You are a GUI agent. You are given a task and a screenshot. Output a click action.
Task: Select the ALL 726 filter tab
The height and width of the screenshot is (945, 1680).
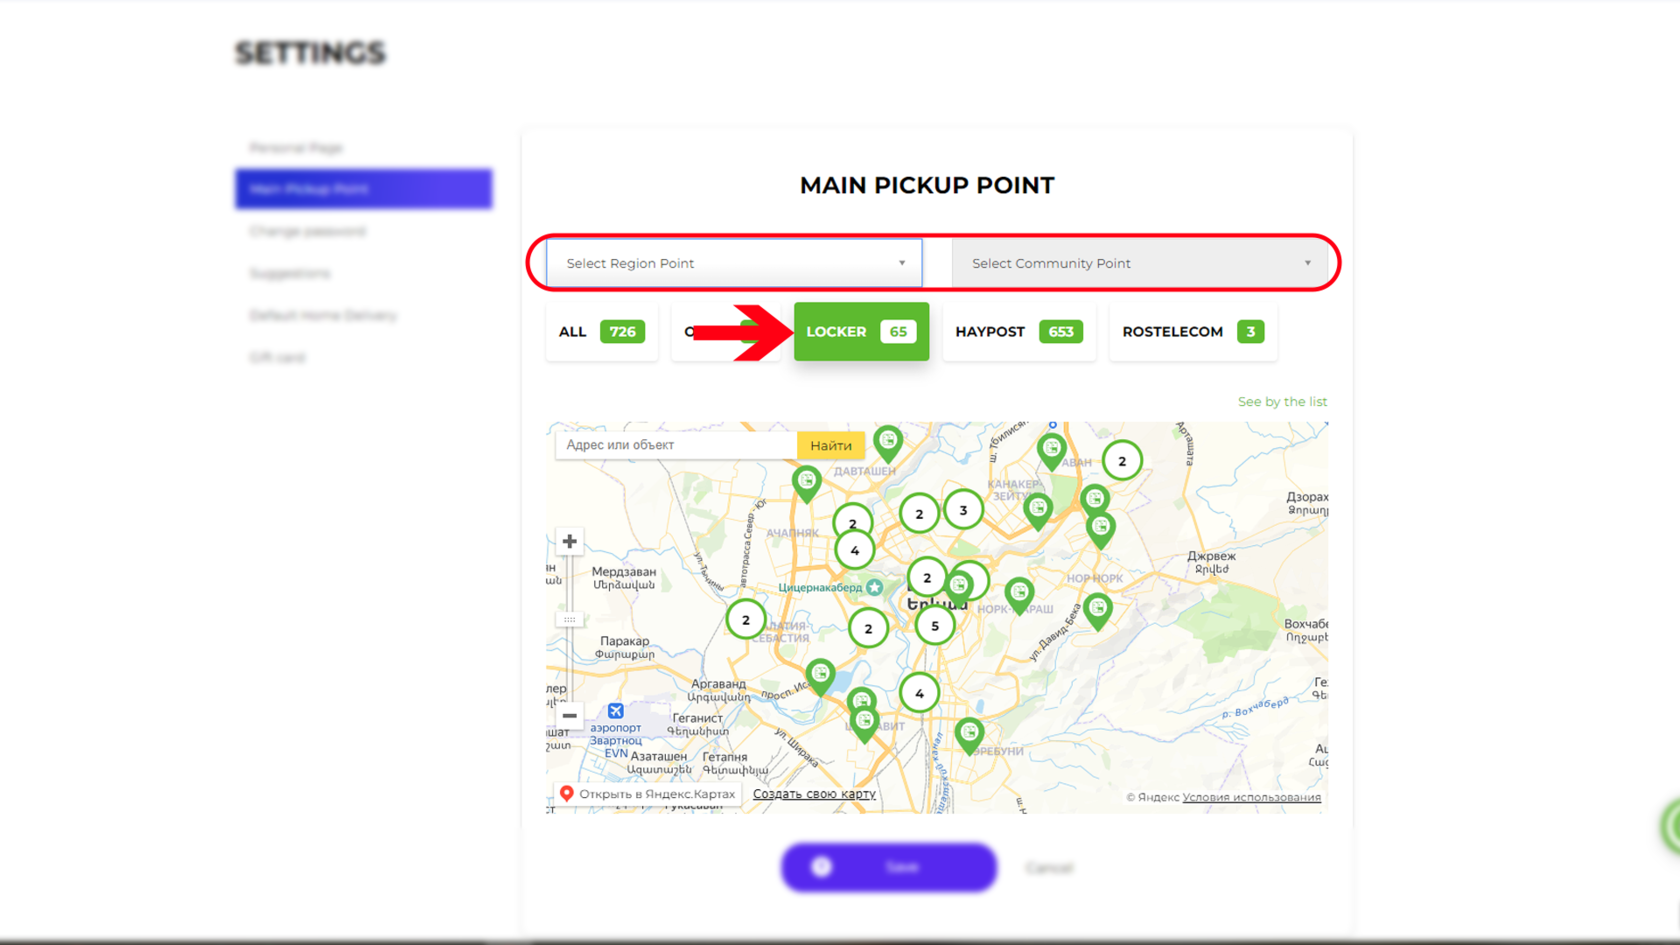601,331
